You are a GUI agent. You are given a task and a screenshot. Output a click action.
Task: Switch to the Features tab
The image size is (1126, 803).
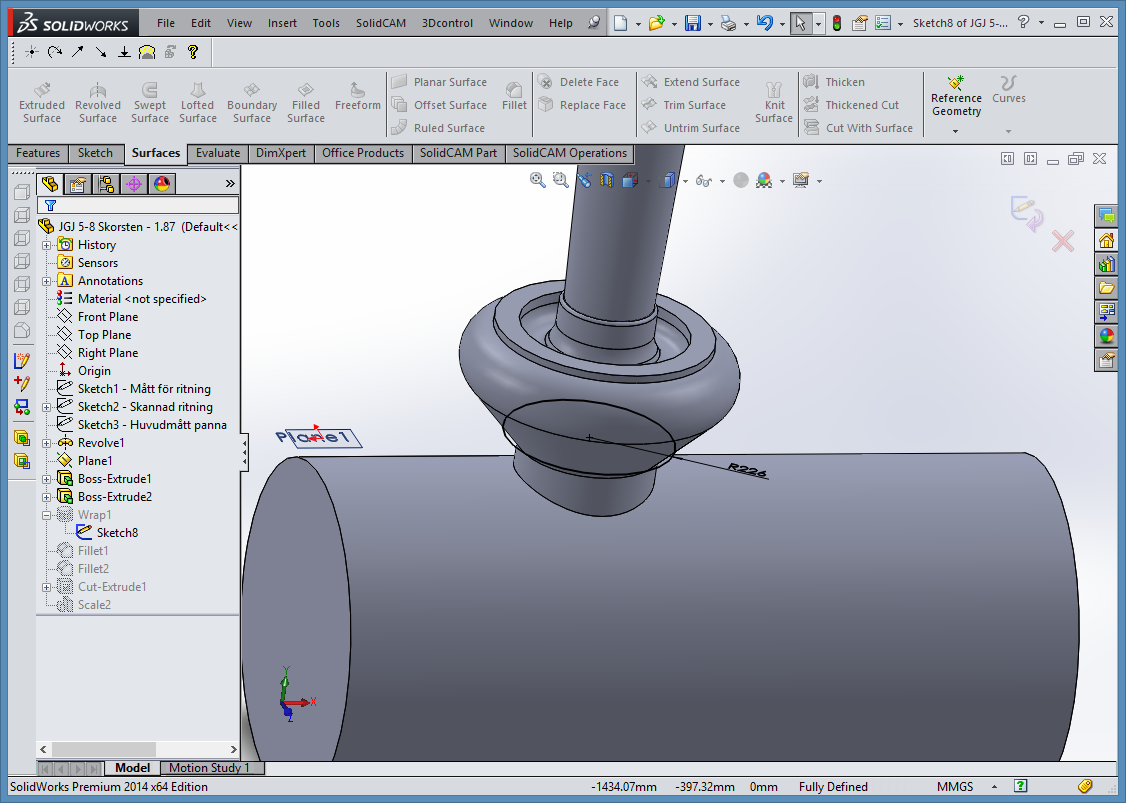coord(38,153)
